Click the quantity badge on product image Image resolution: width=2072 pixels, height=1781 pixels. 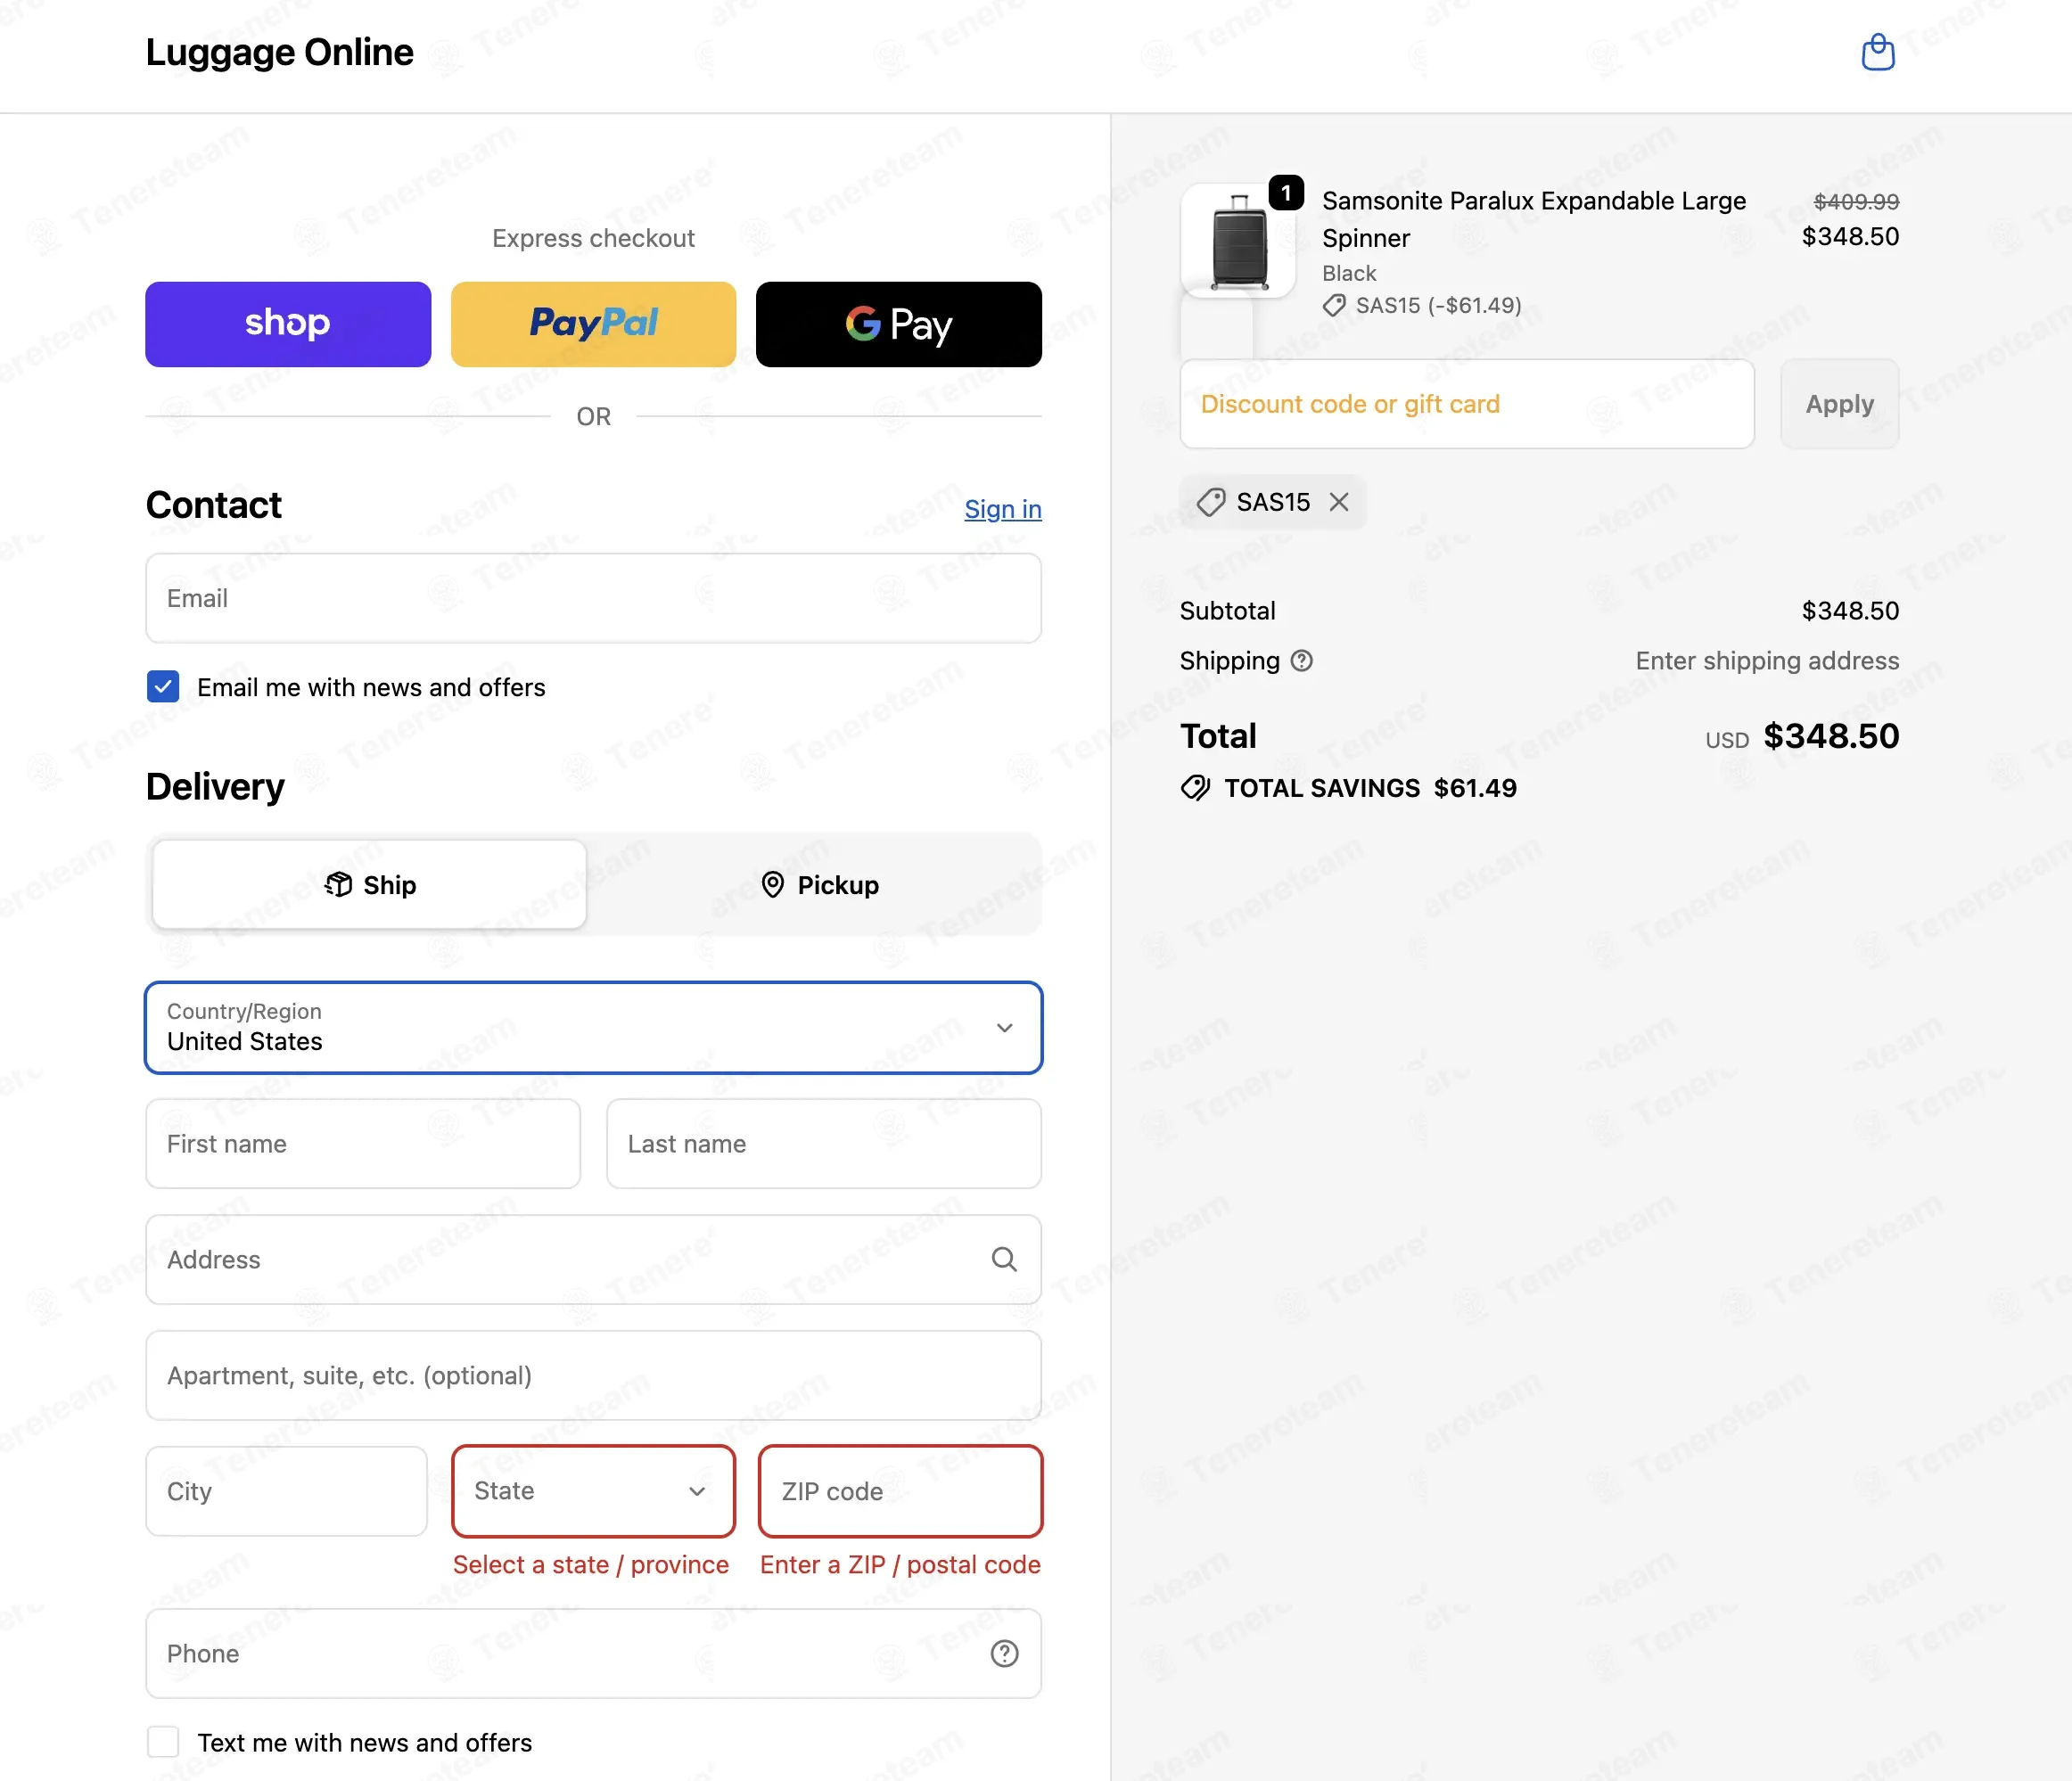click(x=1286, y=192)
